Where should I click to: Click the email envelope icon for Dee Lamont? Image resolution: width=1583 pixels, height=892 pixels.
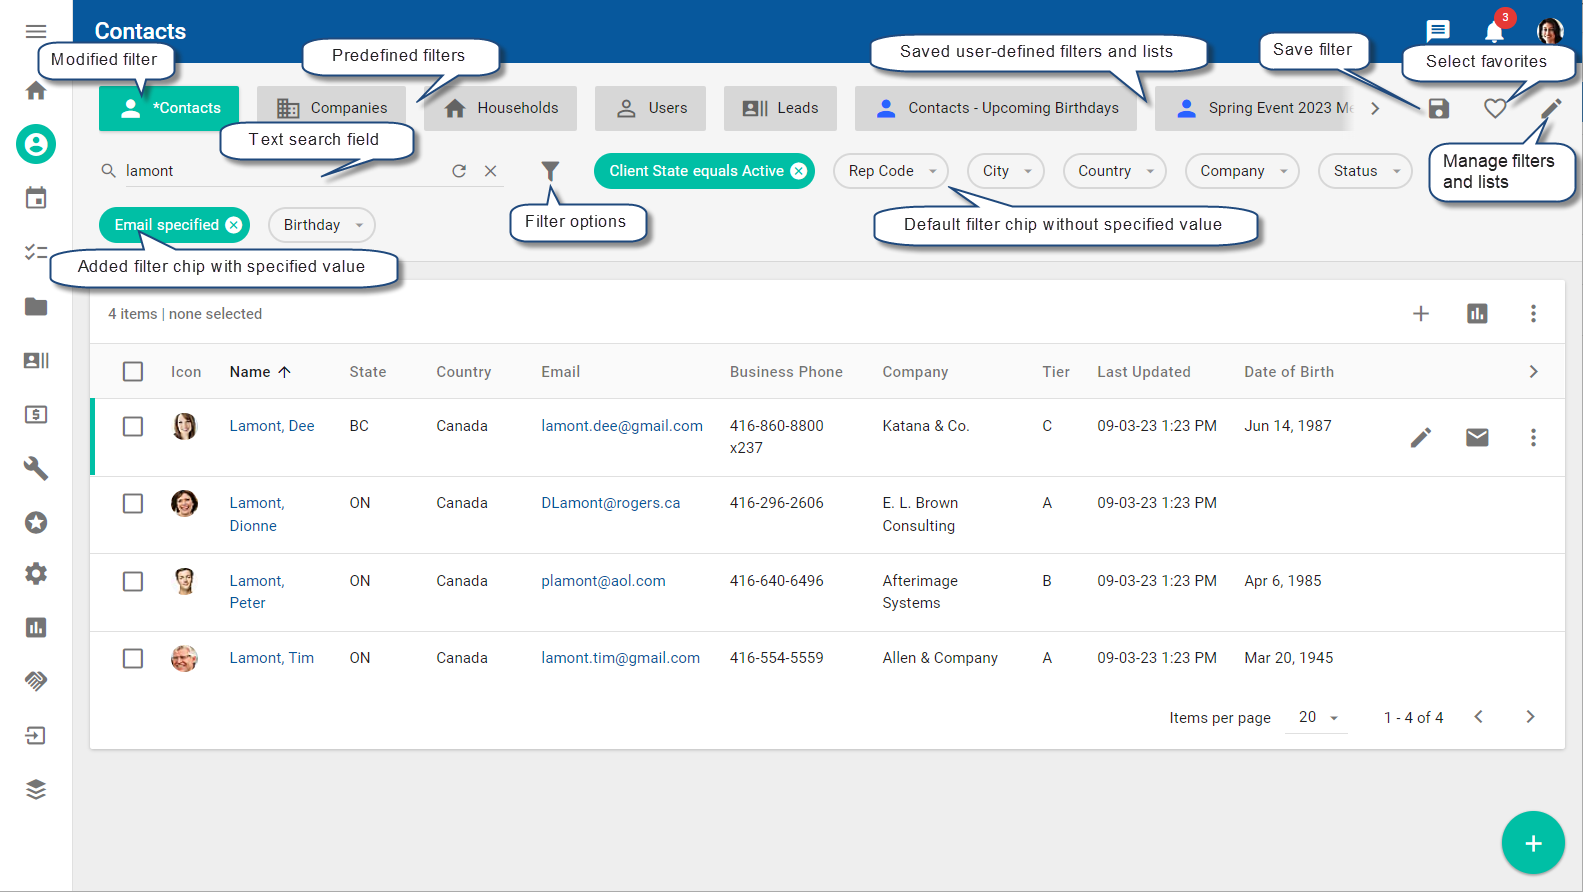tap(1476, 437)
